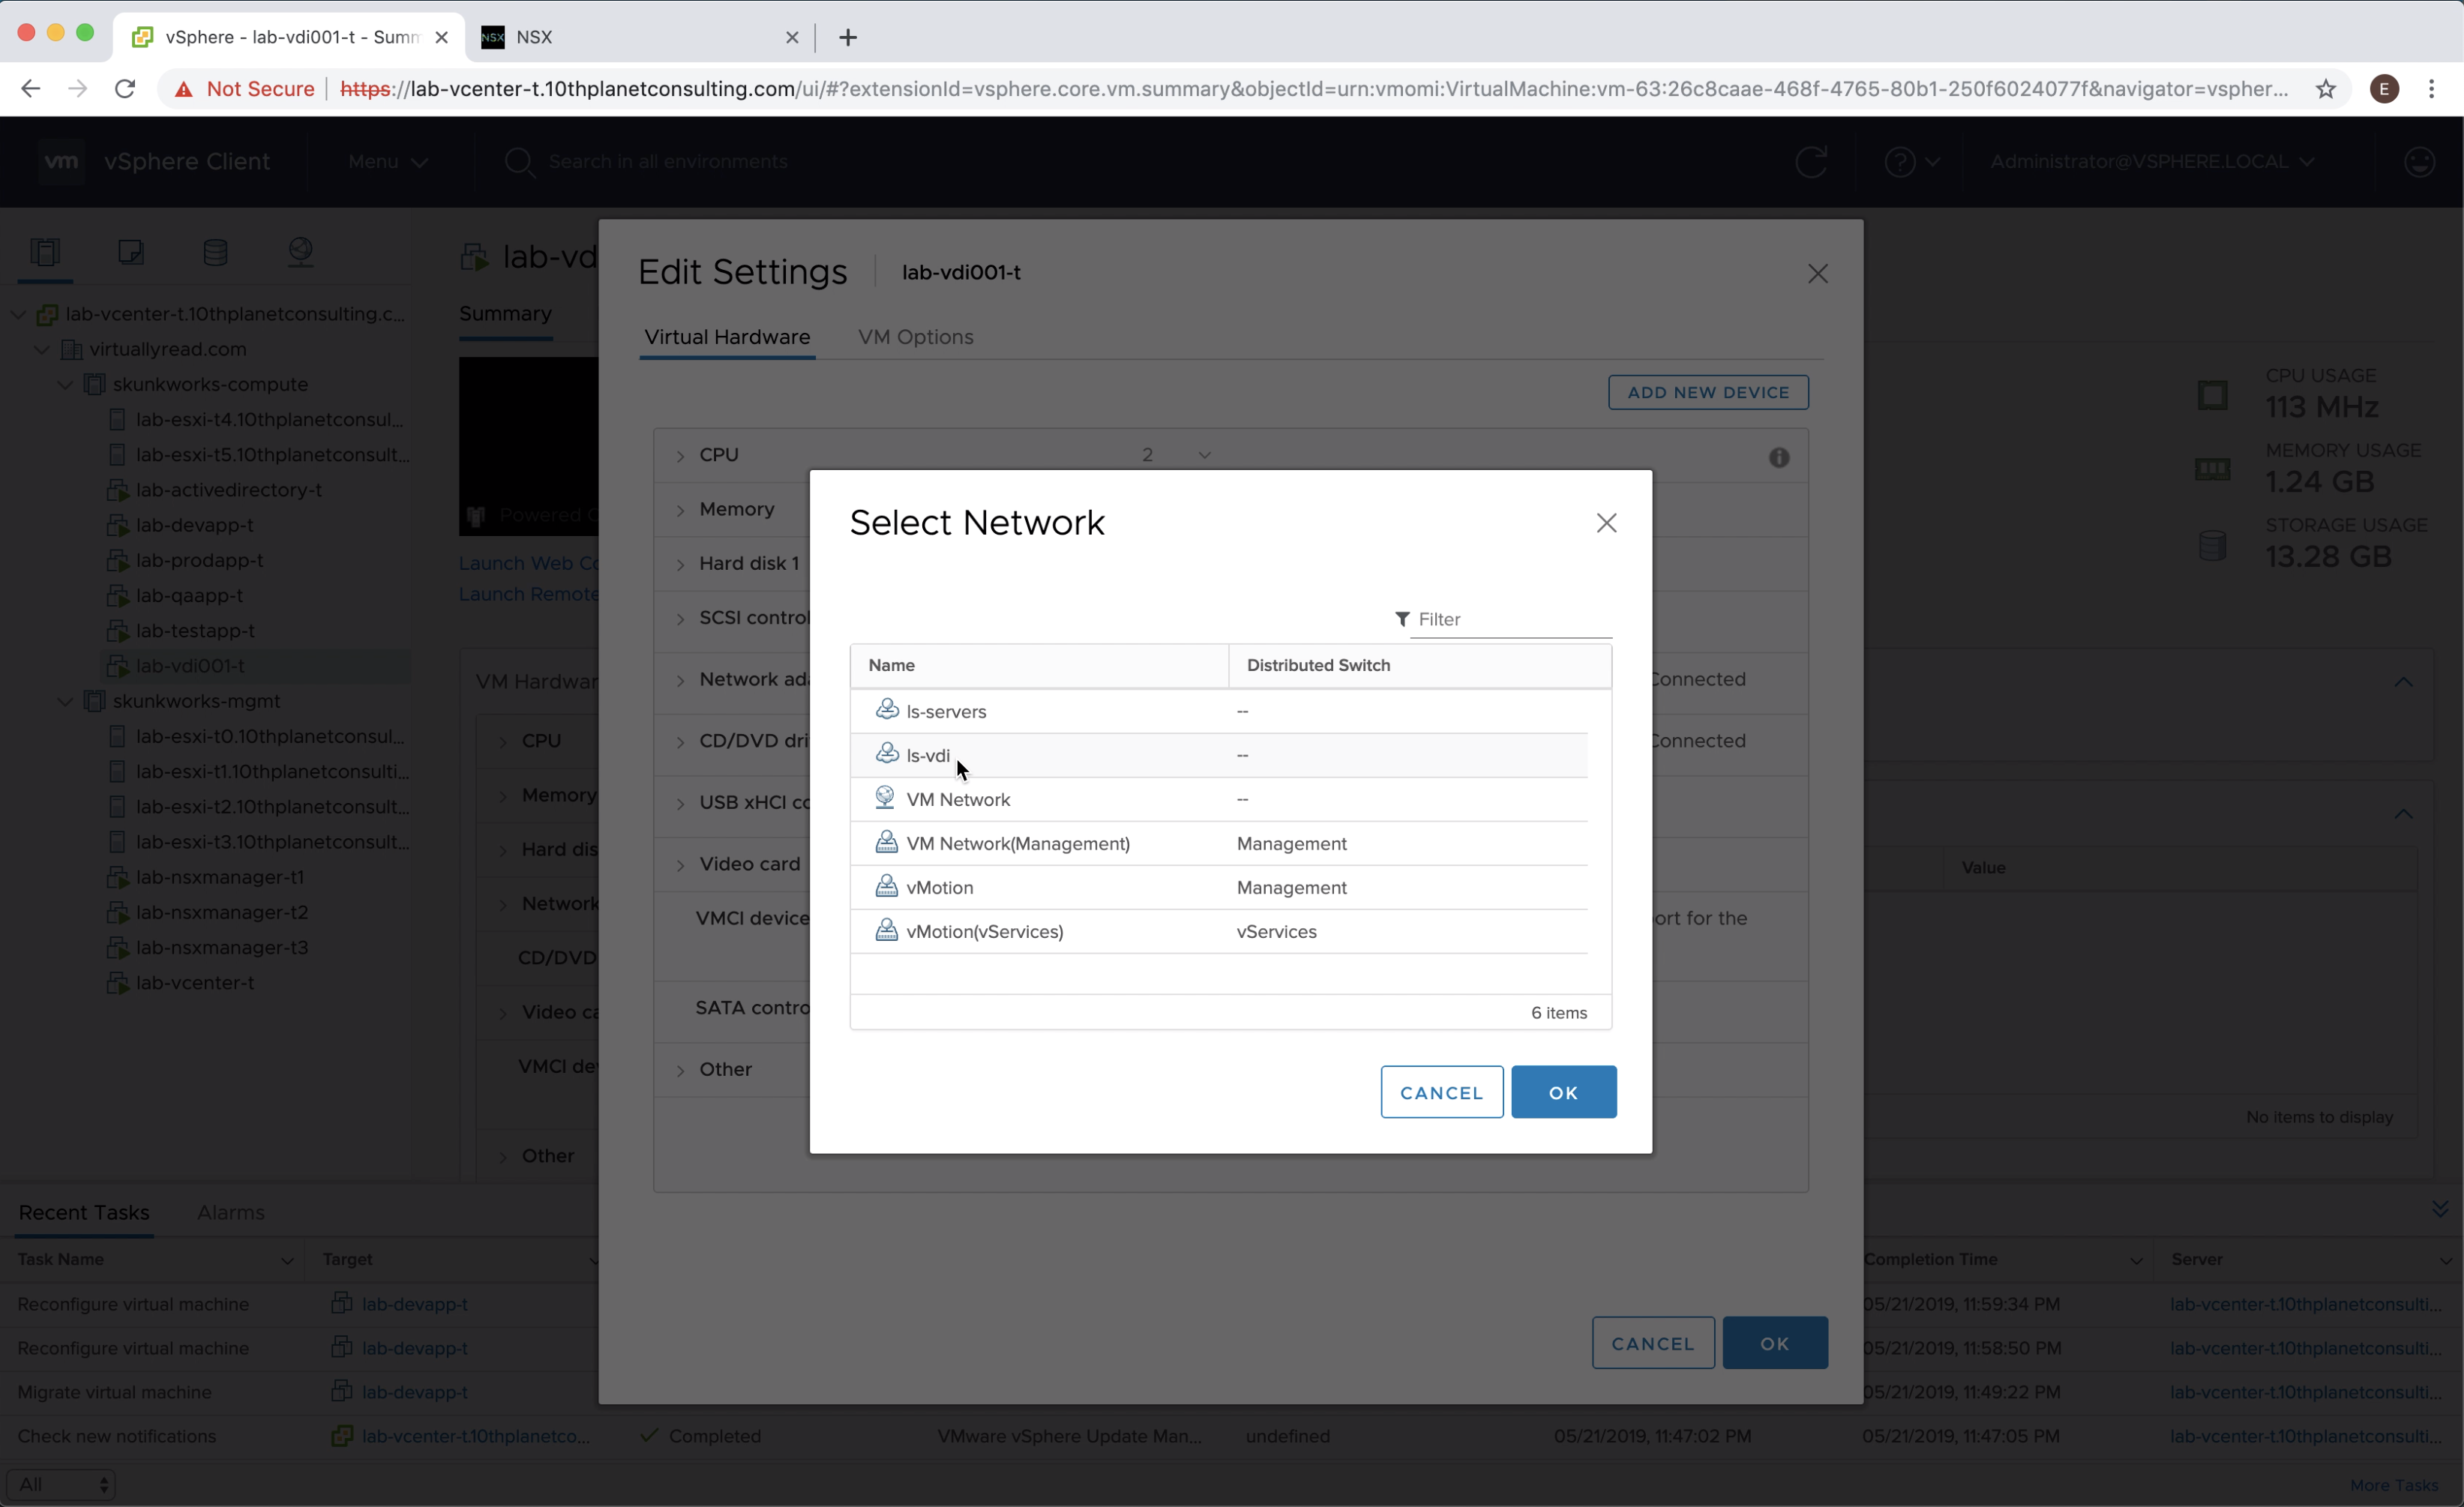Screen dimensions: 2464x1507
Task: Click the VM Network globe icon
Action: [885, 797]
